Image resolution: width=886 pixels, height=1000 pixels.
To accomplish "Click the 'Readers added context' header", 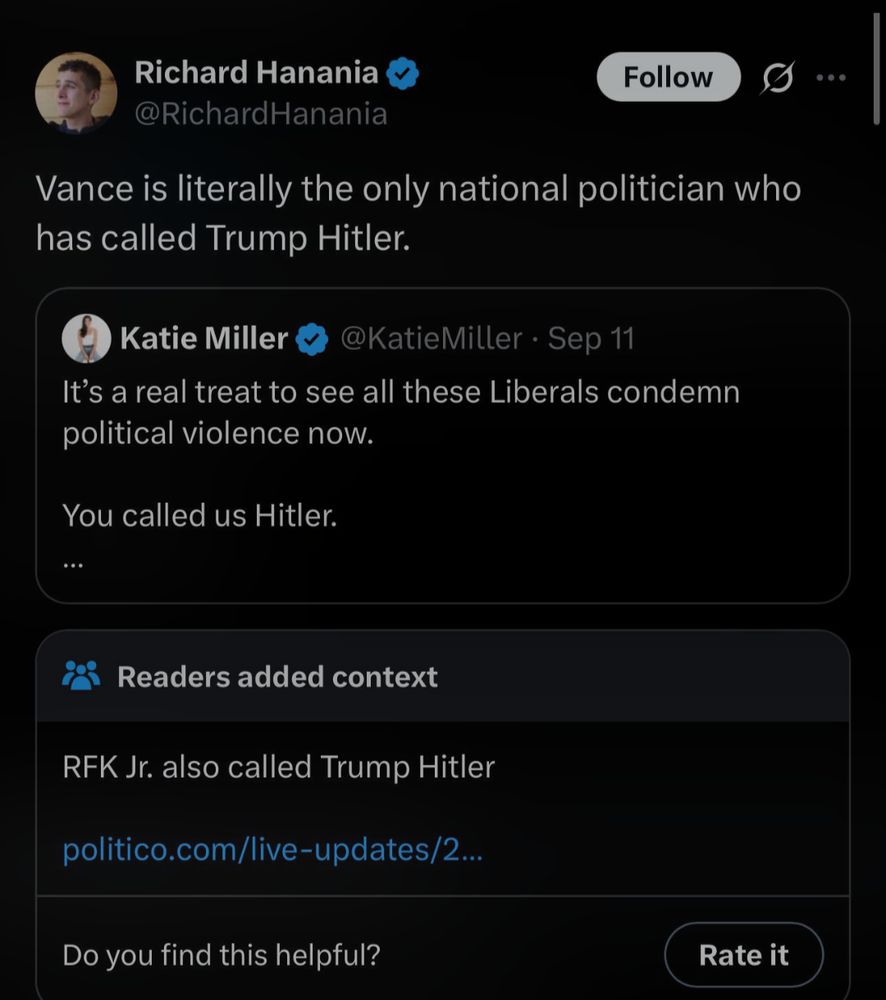I will (277, 677).
